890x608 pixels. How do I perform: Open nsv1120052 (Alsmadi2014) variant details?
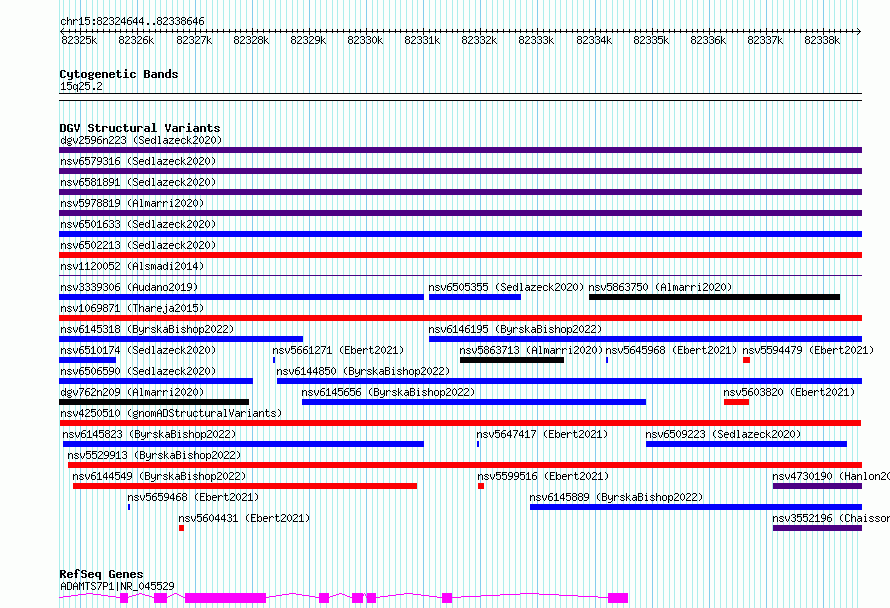point(132,266)
